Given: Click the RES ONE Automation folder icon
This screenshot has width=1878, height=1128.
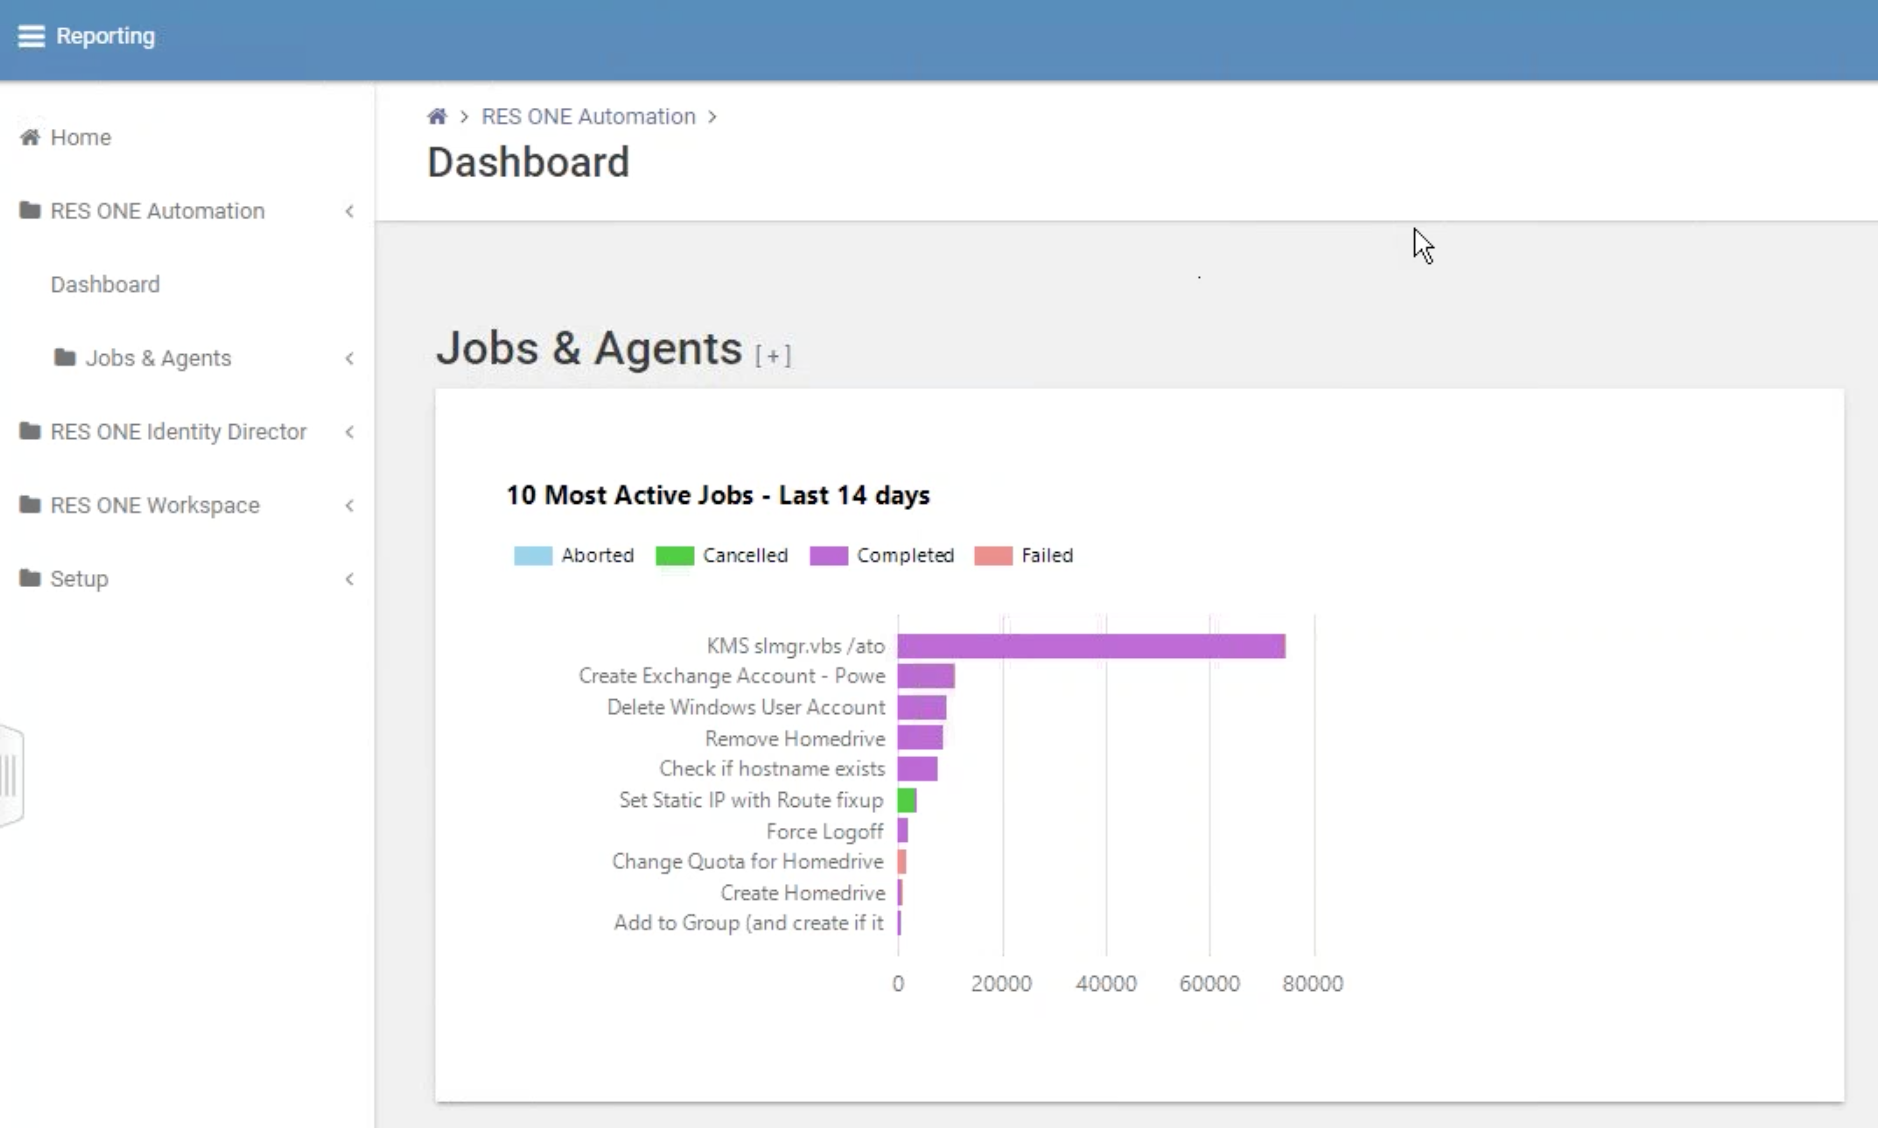Looking at the screenshot, I should (x=30, y=210).
